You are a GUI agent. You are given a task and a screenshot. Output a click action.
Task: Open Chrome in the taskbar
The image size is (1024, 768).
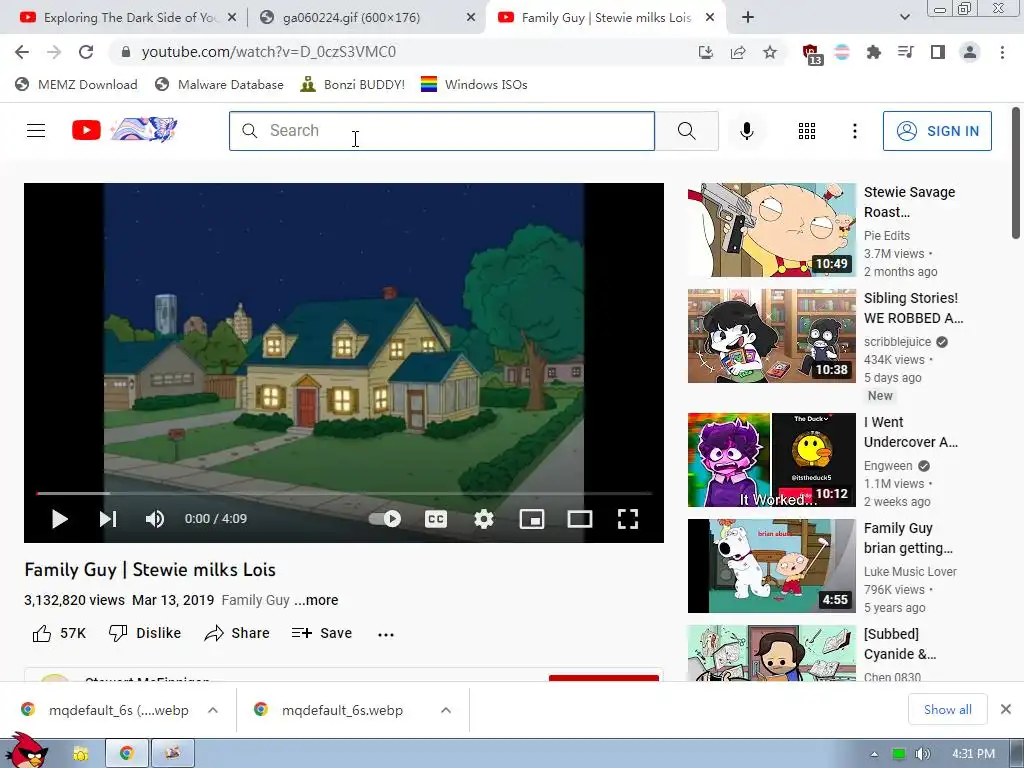127,754
